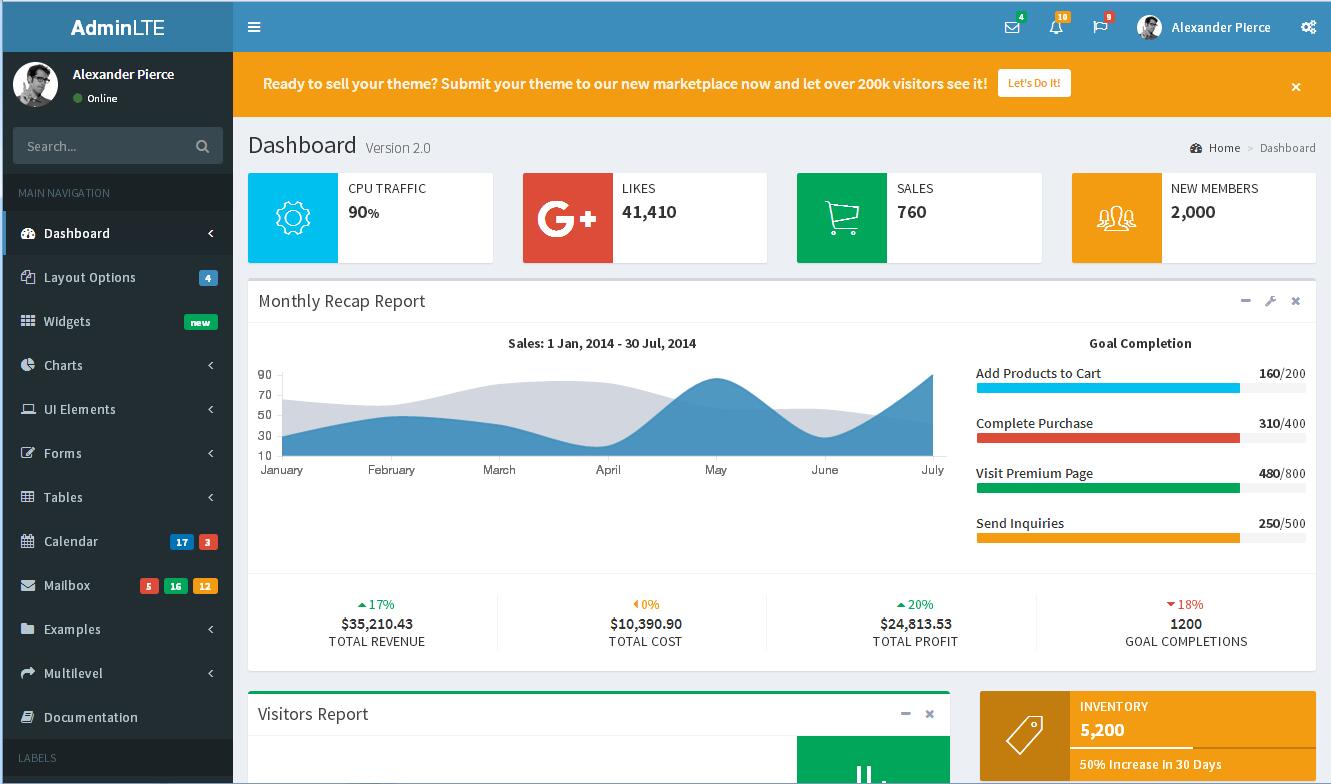Open the control sidebar gears icon
The height and width of the screenshot is (784, 1331).
point(1308,27)
